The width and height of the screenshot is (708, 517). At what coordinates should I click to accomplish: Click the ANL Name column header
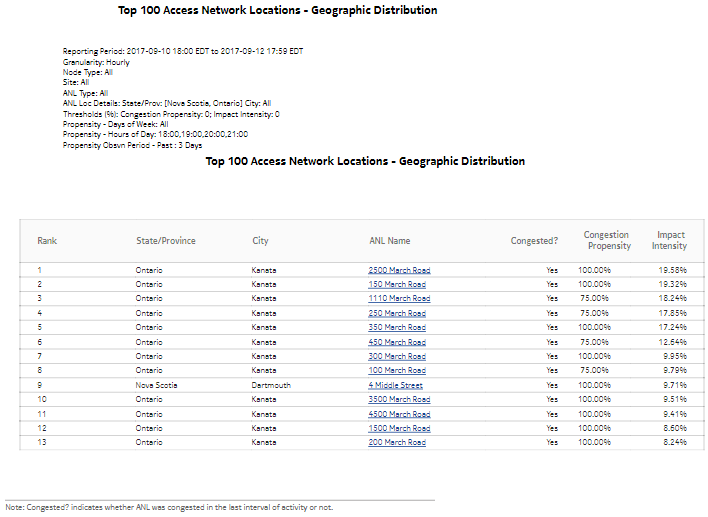pyautogui.click(x=390, y=241)
